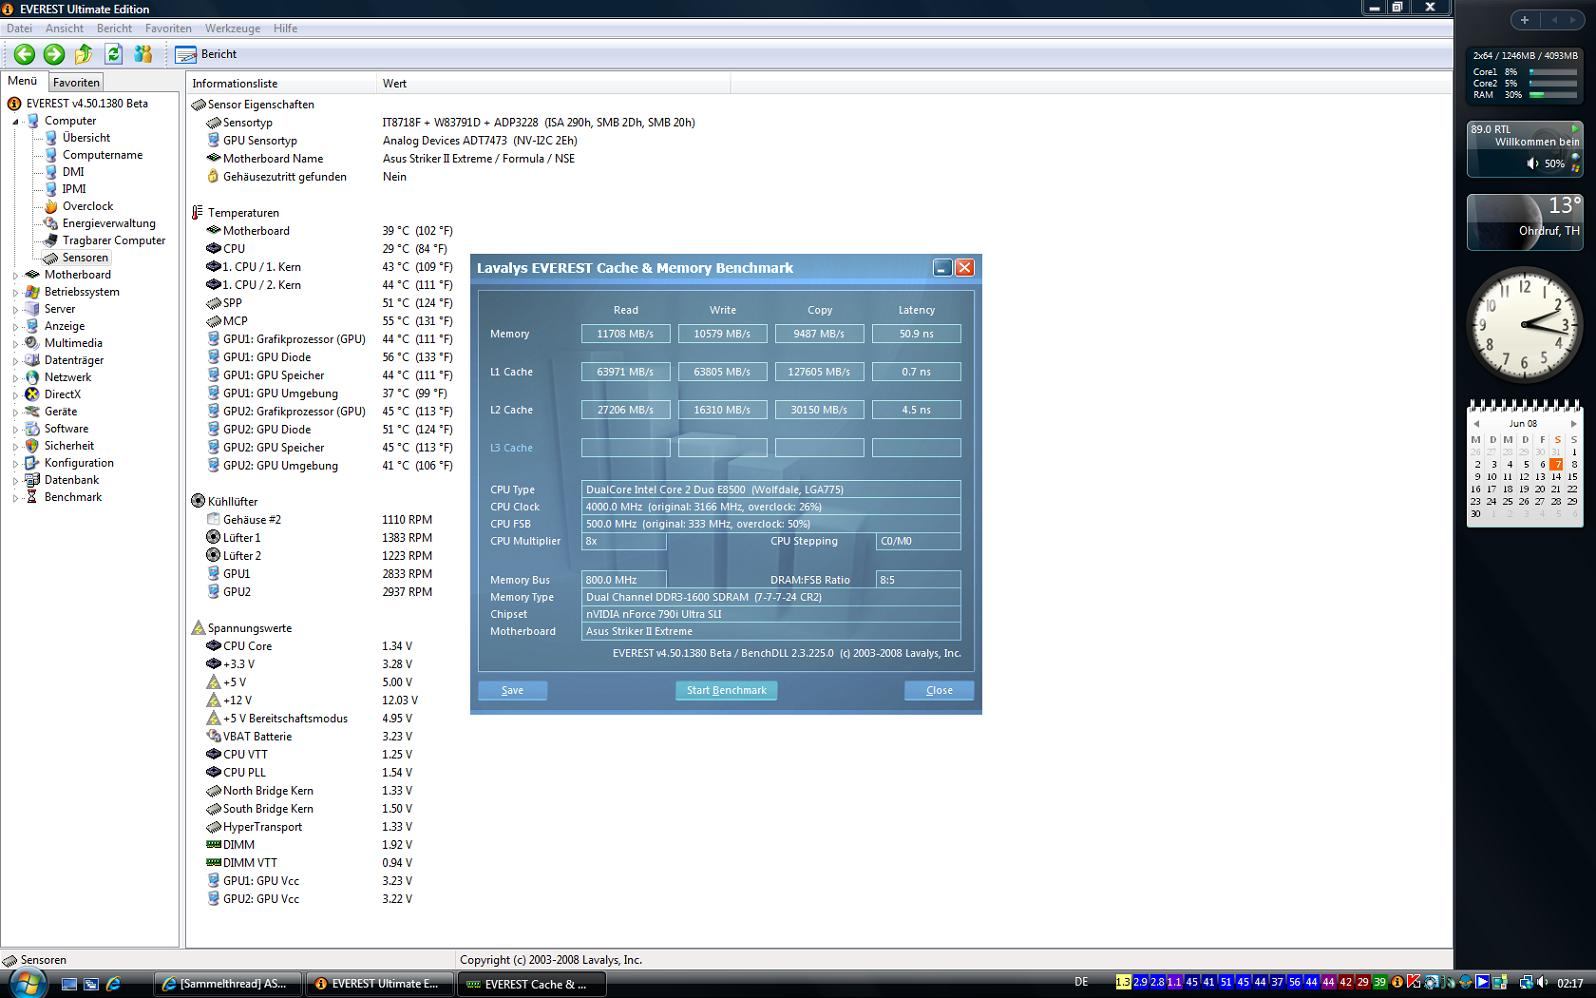Screen dimensions: 1596x998
Task: Select Tragbarer Computer tree item
Action: pyautogui.click(x=114, y=240)
